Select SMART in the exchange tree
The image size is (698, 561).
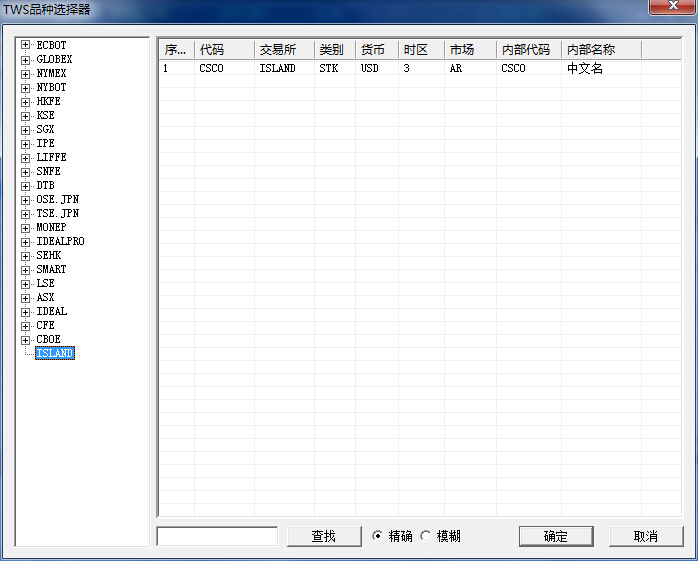(51, 269)
